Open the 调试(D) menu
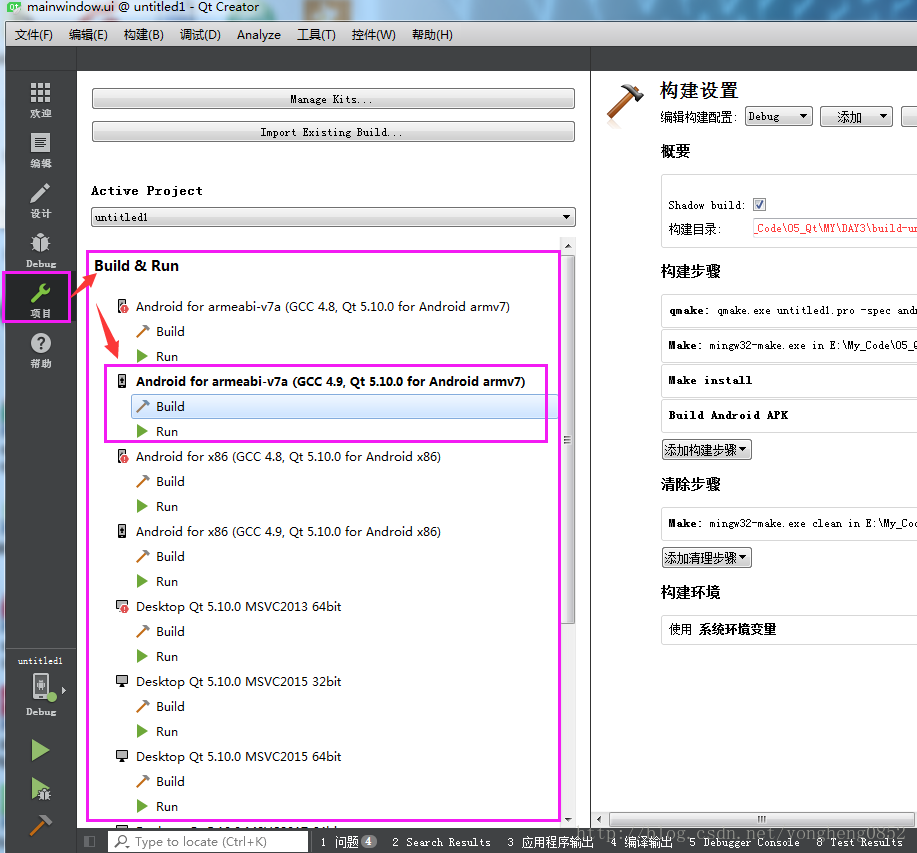Image resolution: width=917 pixels, height=853 pixels. click(200, 34)
